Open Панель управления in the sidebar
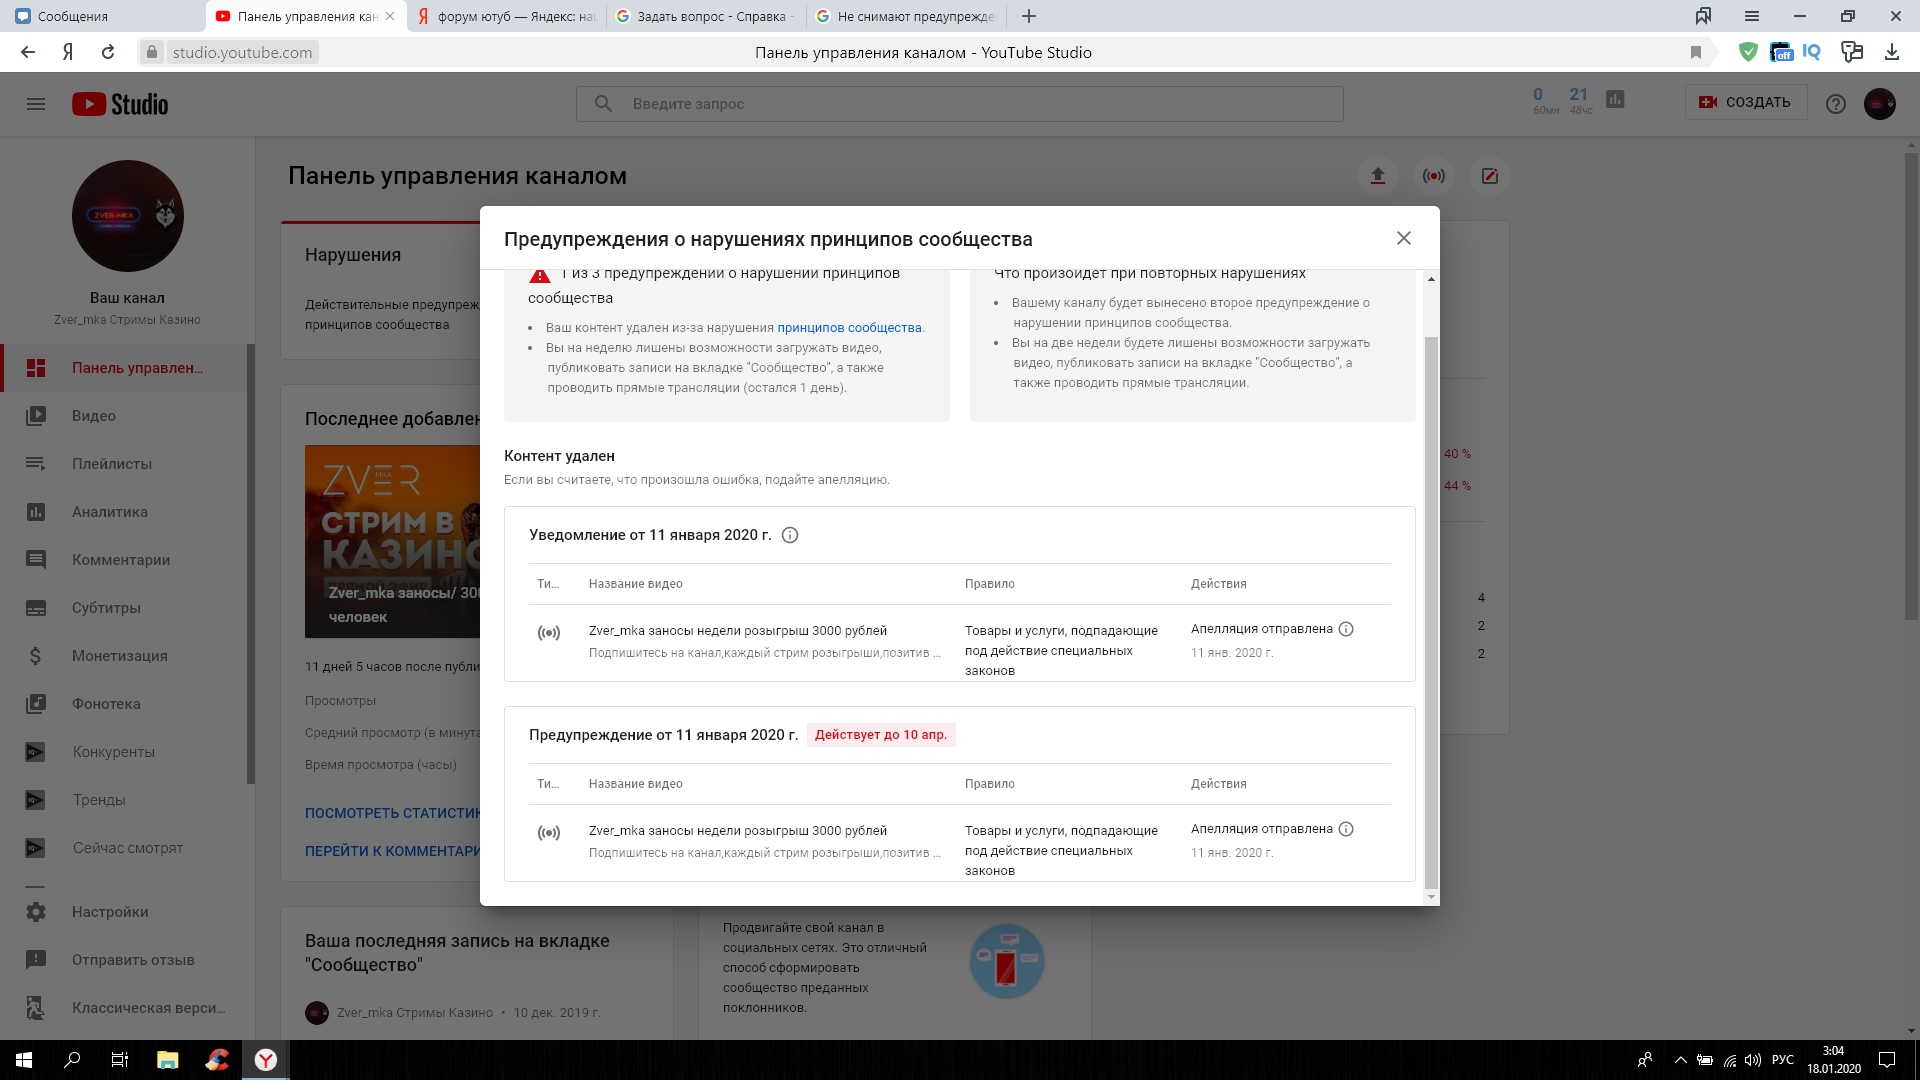1920x1080 pixels. point(126,368)
